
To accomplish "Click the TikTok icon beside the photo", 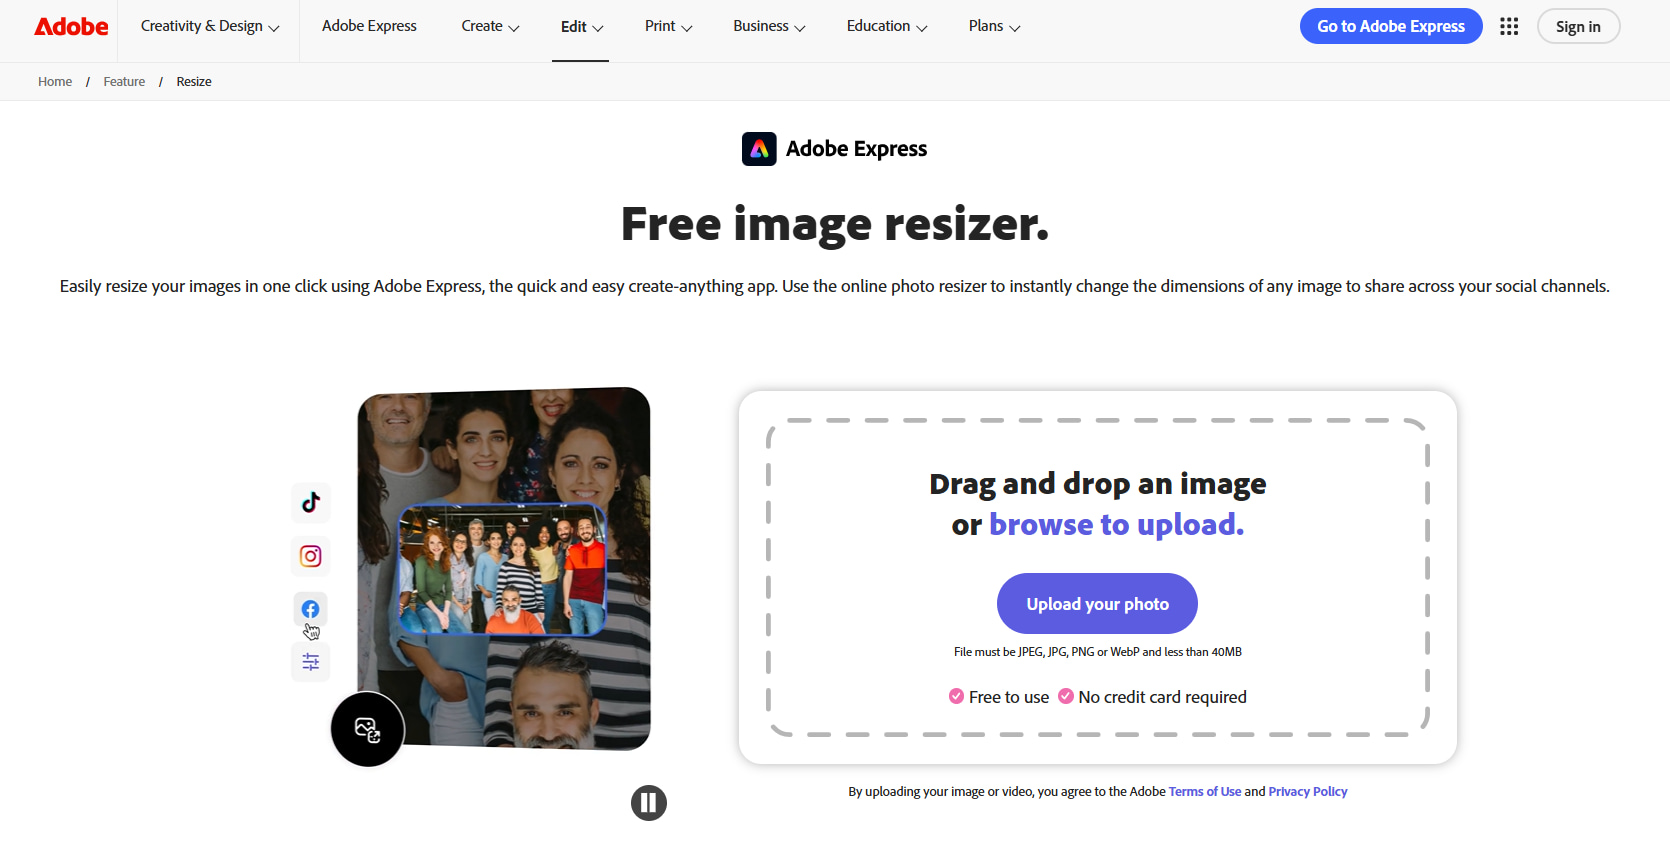I will pyautogui.click(x=311, y=502).
